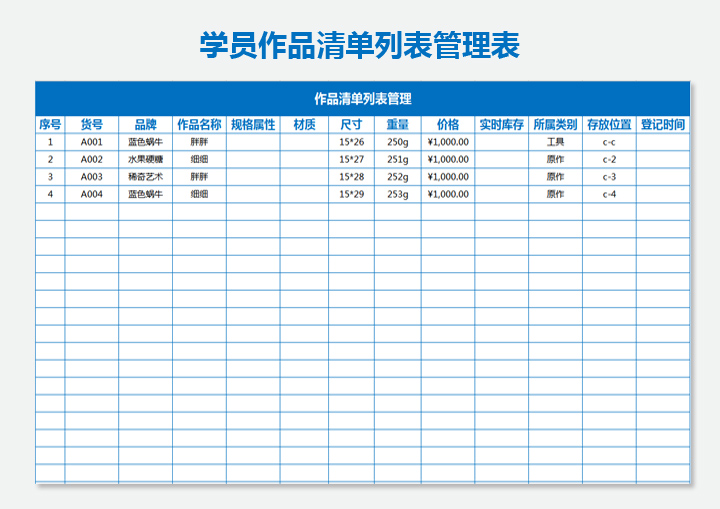
Task: Select the 登记时间 column header
Action: coord(663,124)
